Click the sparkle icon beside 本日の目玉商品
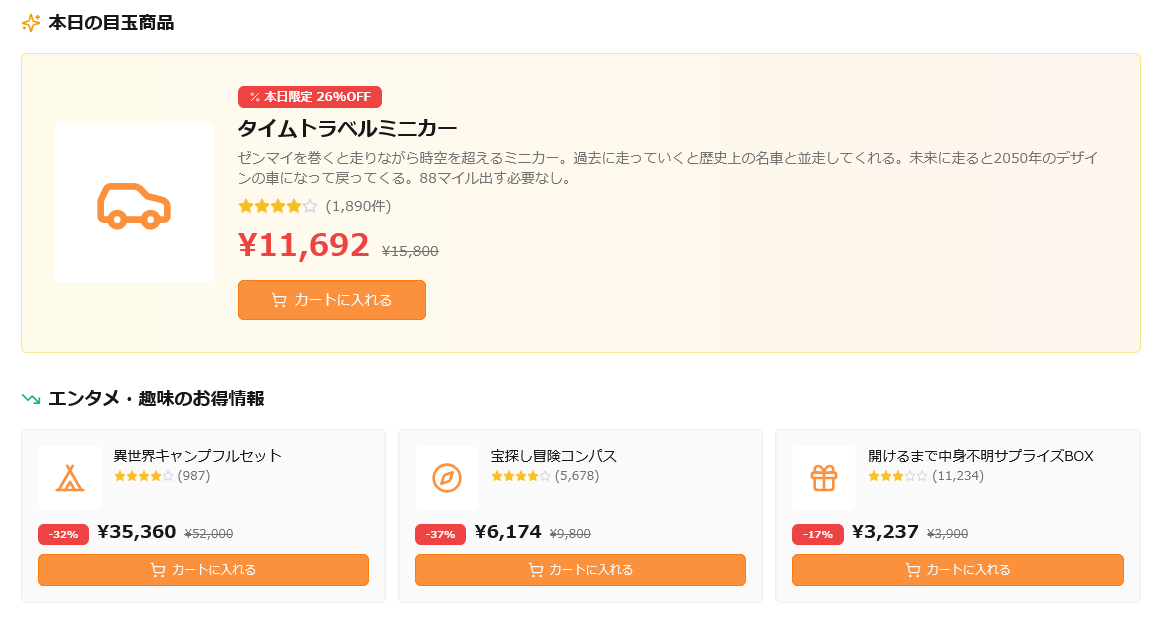This screenshot has width=1167, height=620. coord(31,23)
